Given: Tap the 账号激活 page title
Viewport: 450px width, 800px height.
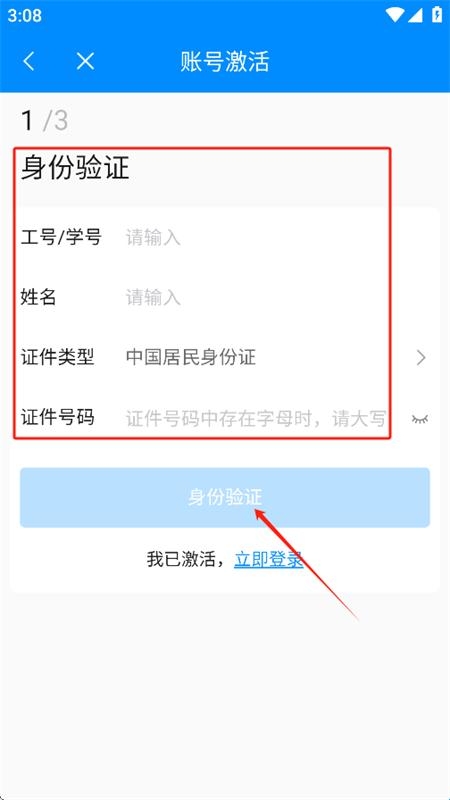Looking at the screenshot, I should tap(225, 62).
